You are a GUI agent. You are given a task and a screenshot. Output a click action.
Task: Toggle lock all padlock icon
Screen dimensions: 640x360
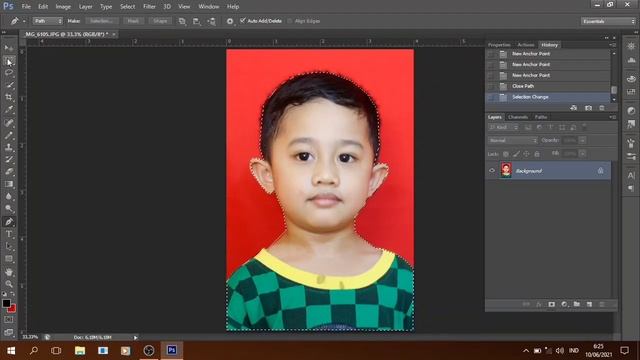[537, 154]
